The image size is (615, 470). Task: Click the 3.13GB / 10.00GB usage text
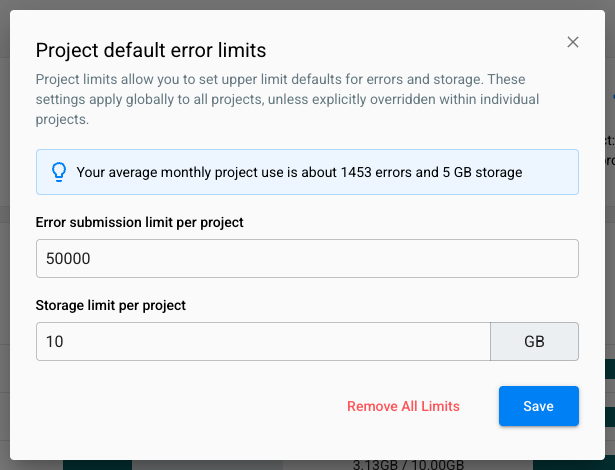tap(408, 464)
